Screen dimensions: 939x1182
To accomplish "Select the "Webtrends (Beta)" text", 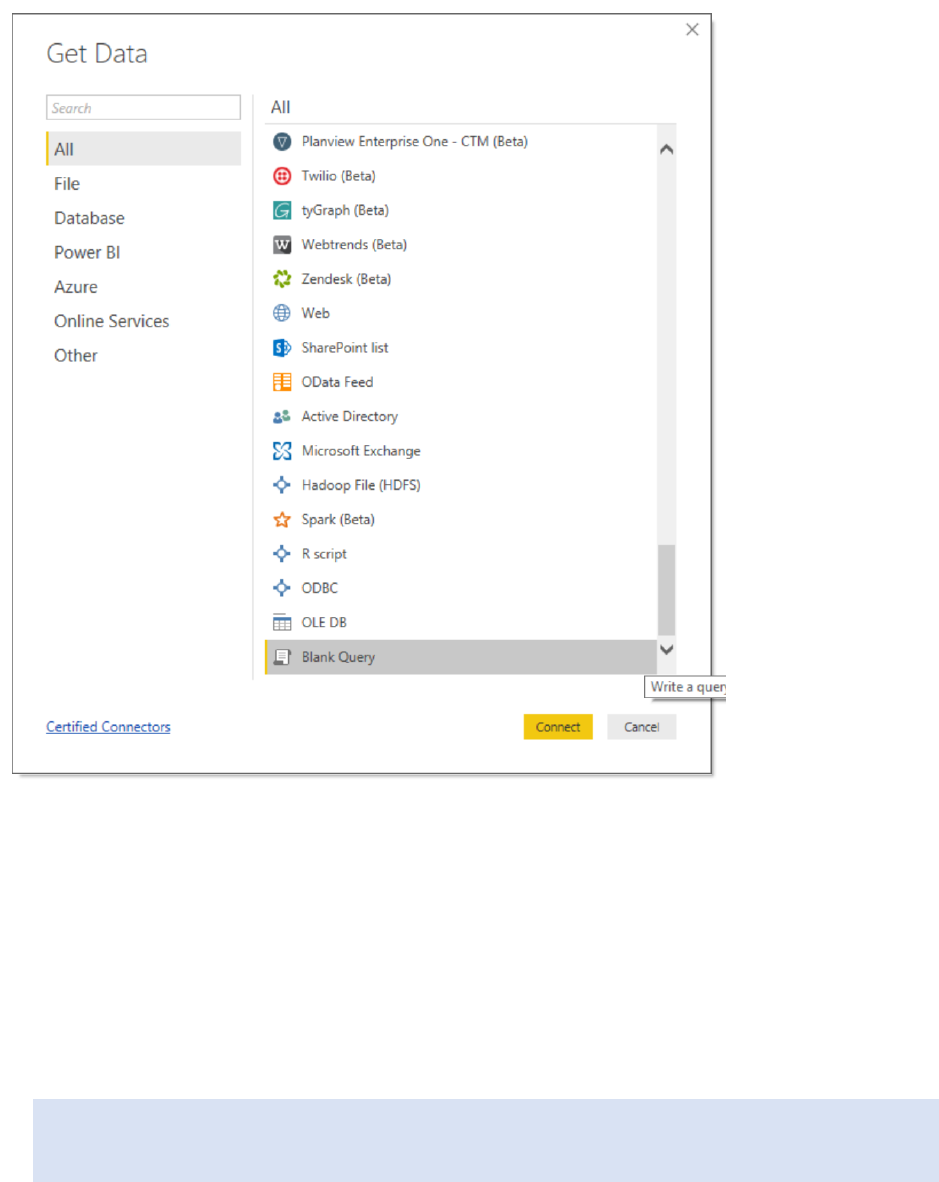I will [354, 244].
